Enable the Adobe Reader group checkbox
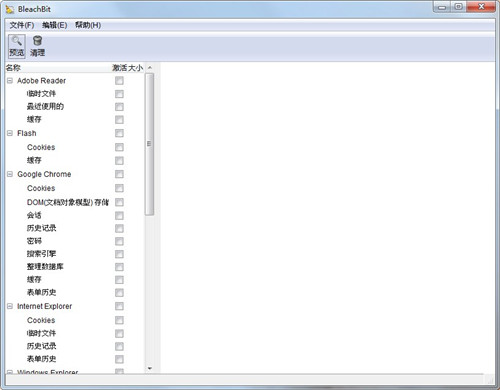The width and height of the screenshot is (500, 390). click(119, 81)
